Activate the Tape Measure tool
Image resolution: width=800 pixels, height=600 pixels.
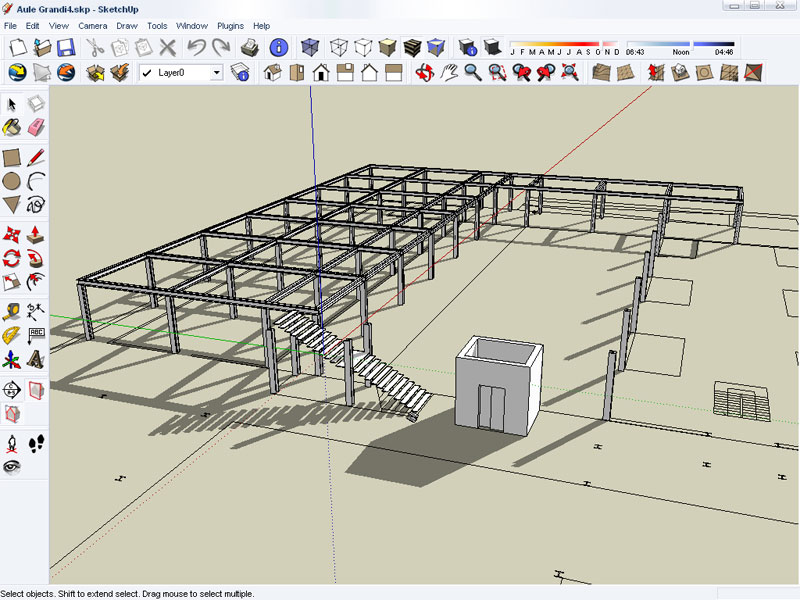pos(12,311)
